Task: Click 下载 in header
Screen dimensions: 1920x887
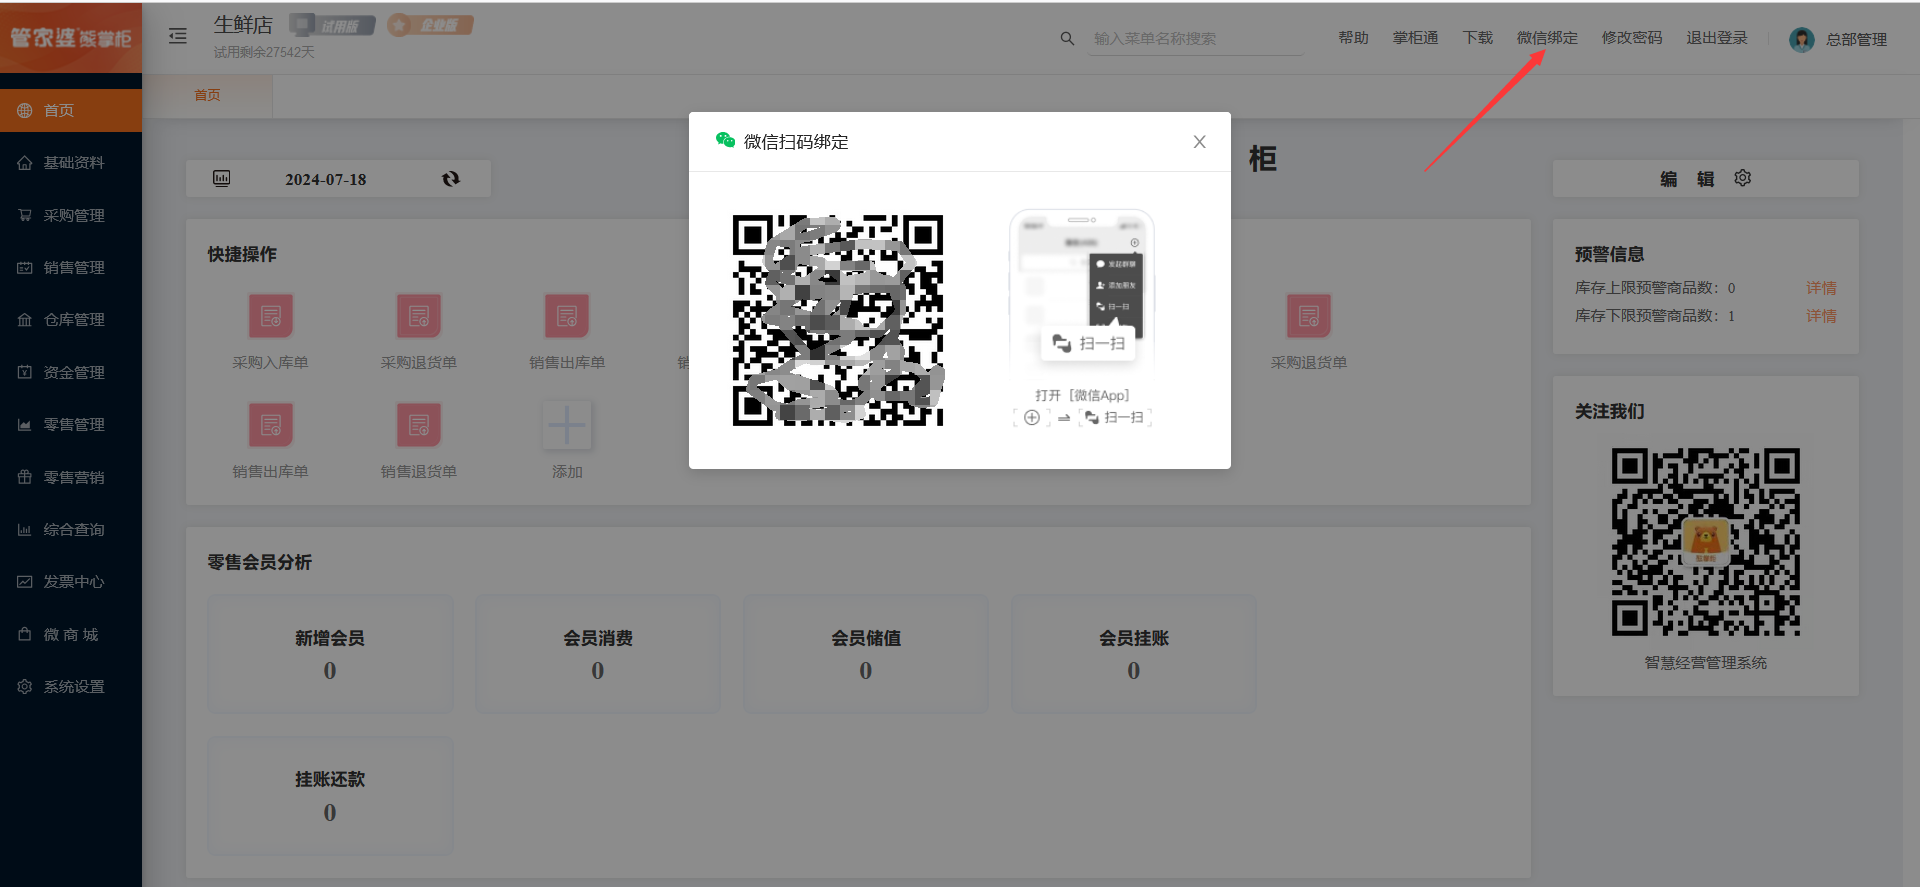Action: click(x=1477, y=38)
